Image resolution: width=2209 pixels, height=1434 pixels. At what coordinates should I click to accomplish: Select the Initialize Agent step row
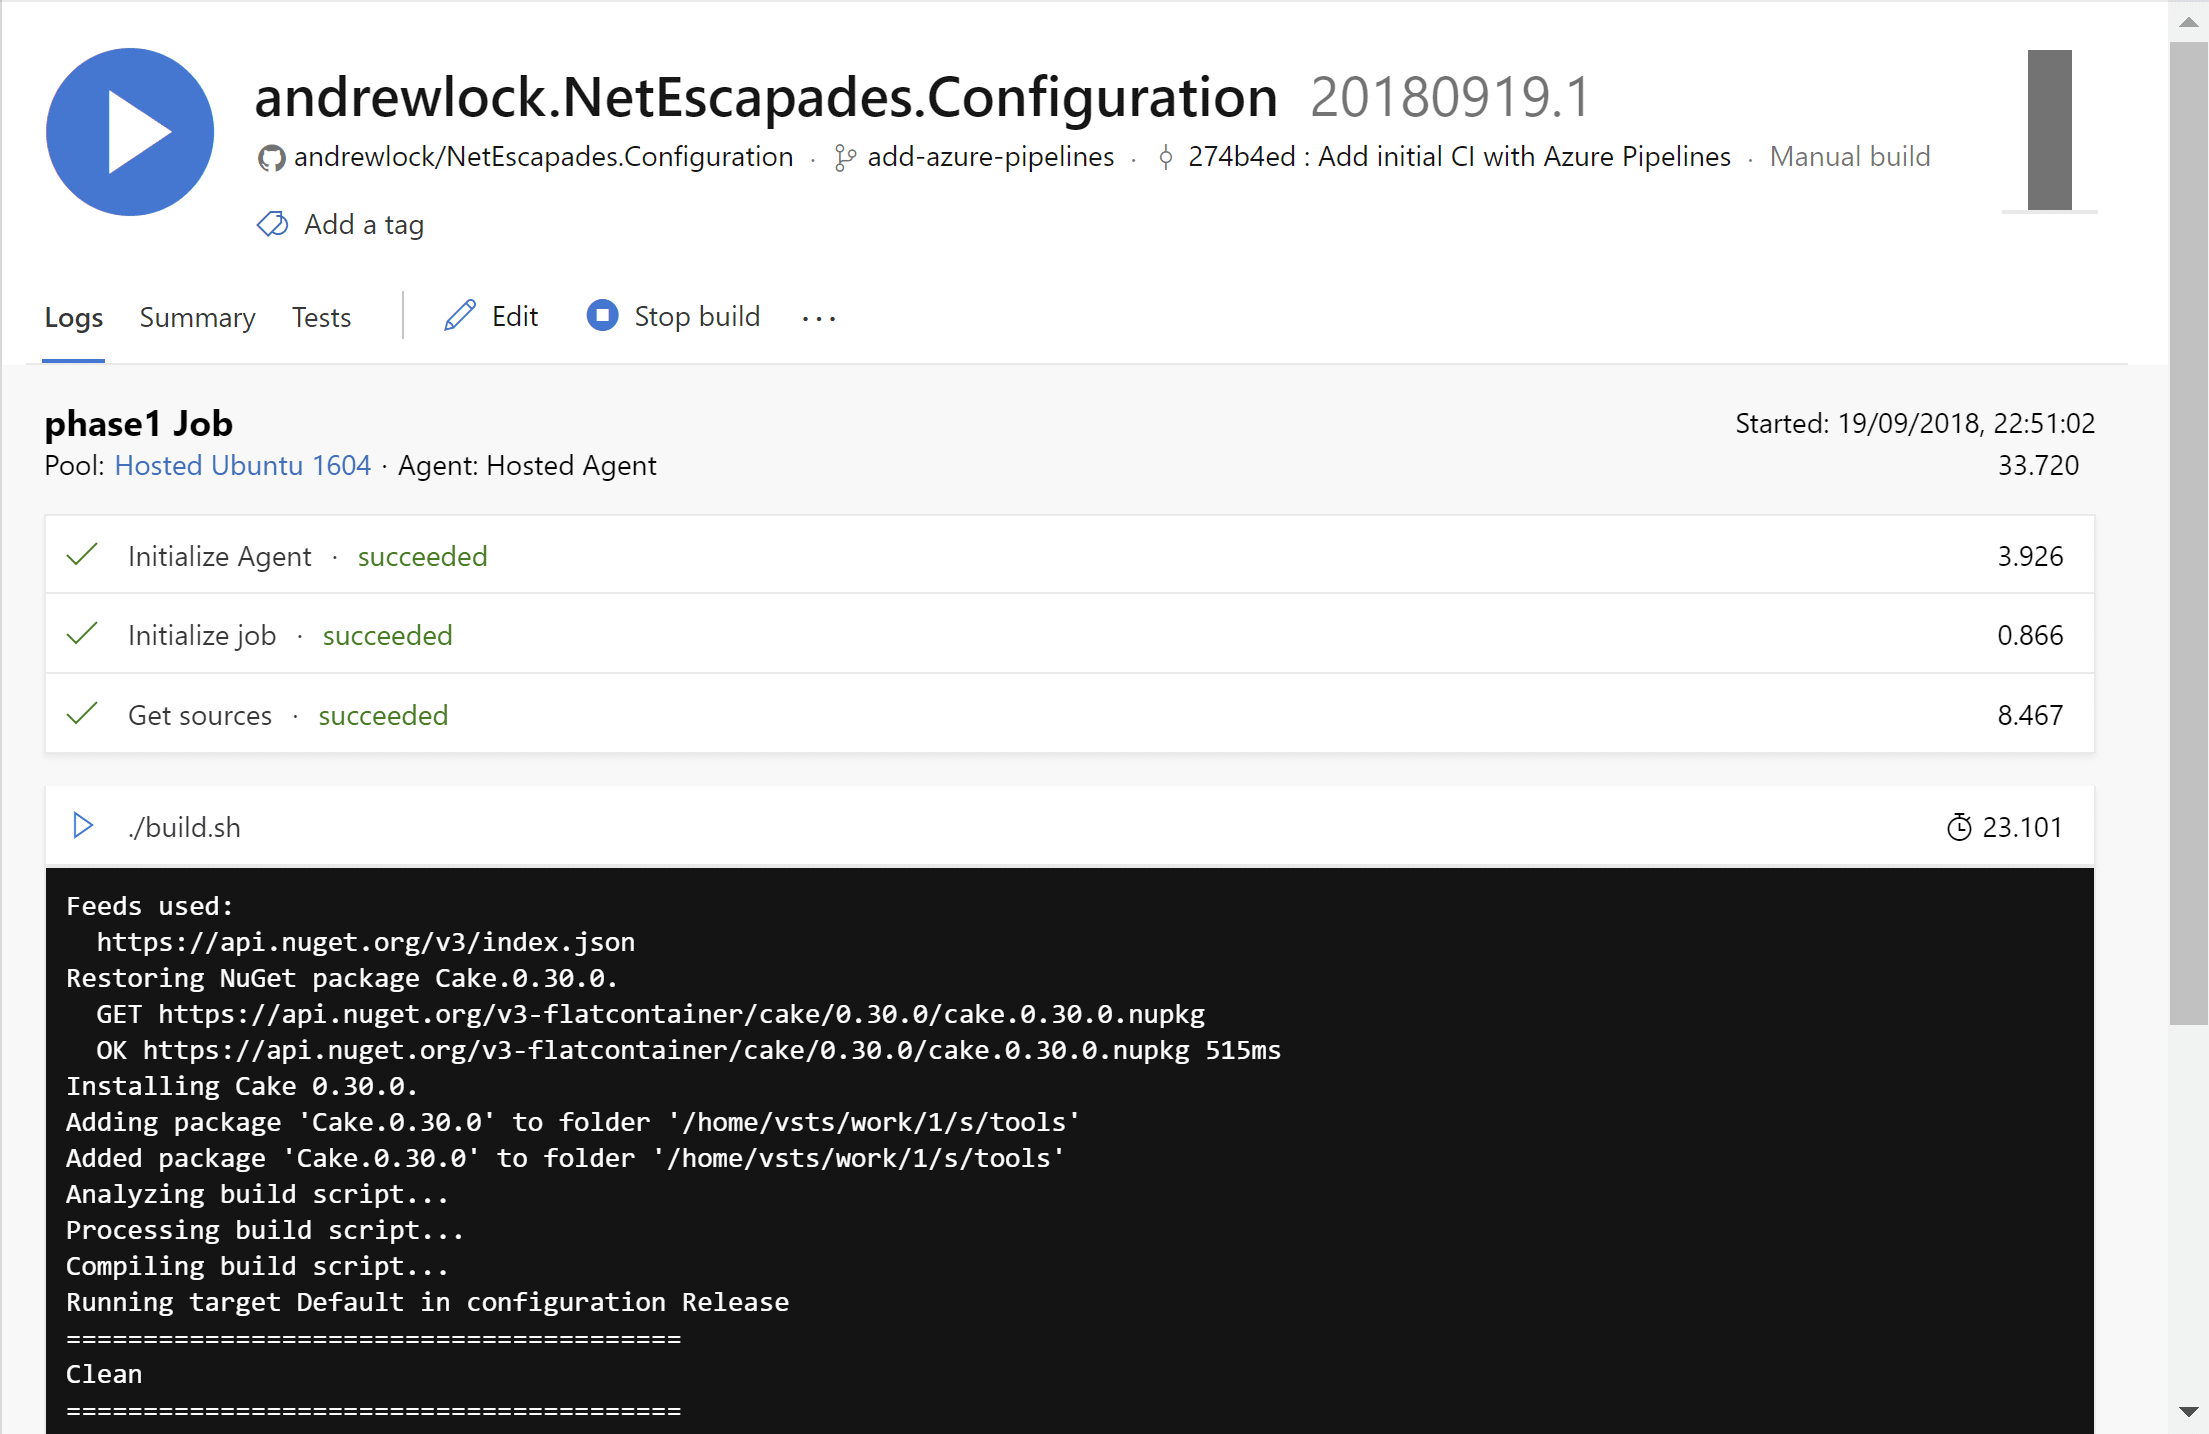(x=1070, y=555)
